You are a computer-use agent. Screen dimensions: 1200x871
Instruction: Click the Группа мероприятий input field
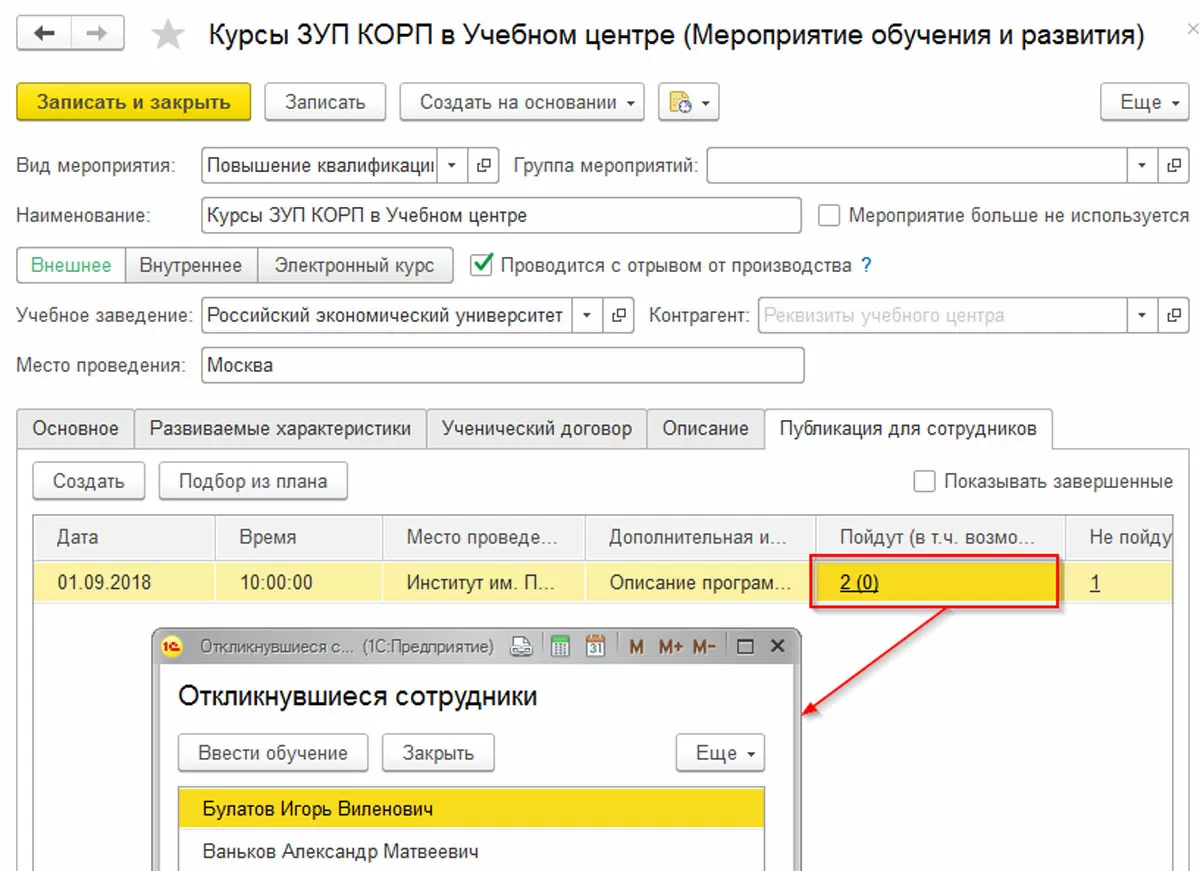(x=917, y=166)
